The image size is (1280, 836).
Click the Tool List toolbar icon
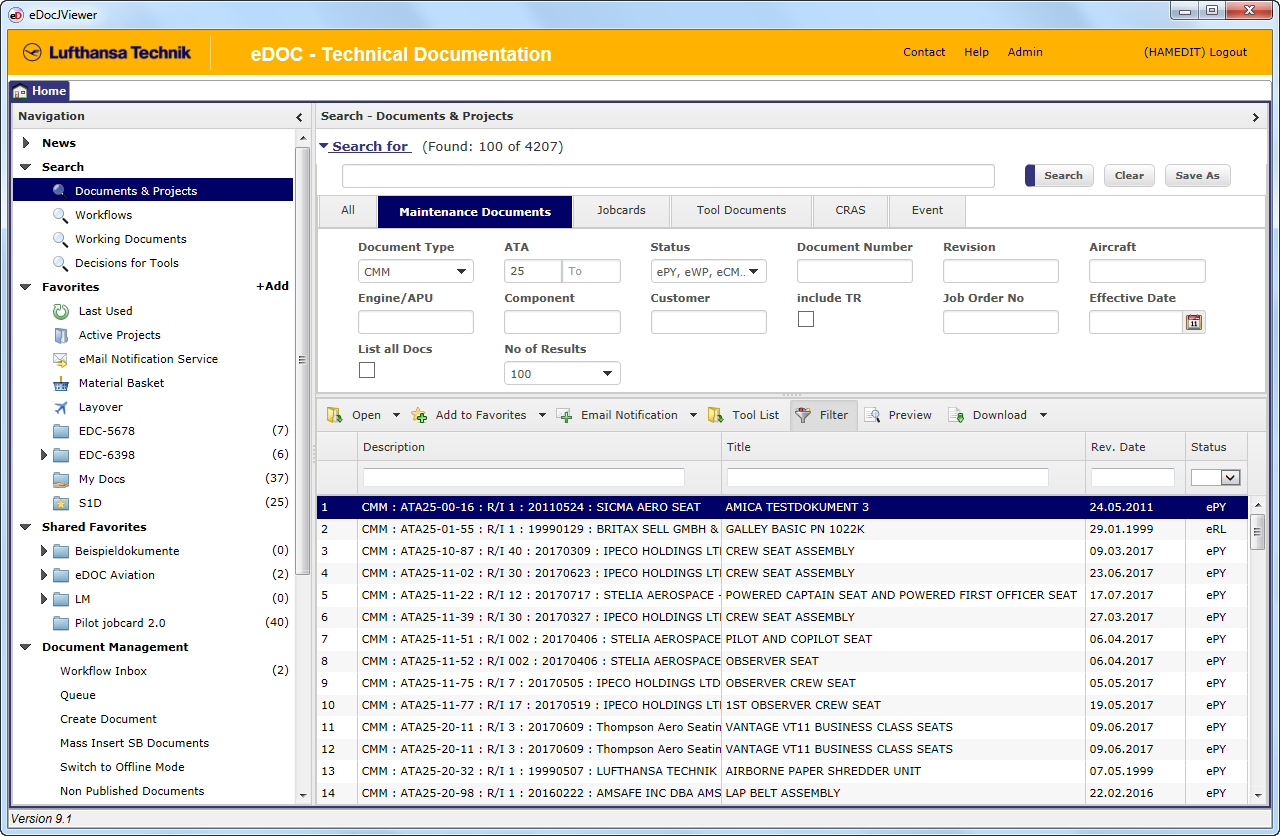click(x=716, y=415)
